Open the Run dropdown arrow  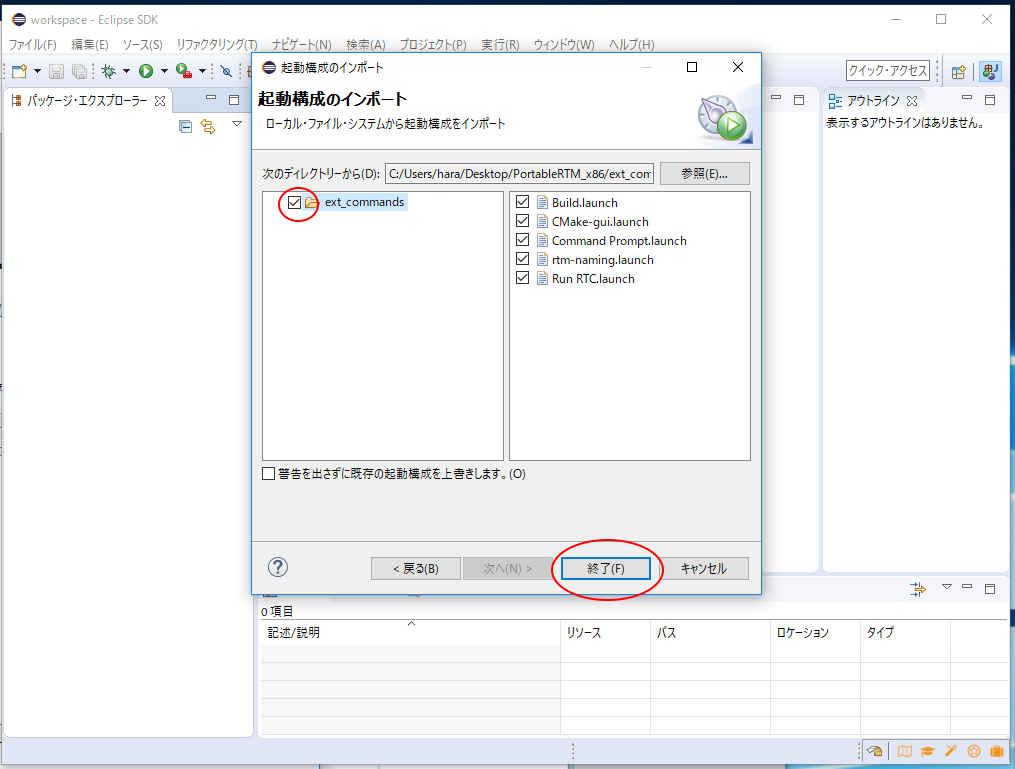point(164,71)
